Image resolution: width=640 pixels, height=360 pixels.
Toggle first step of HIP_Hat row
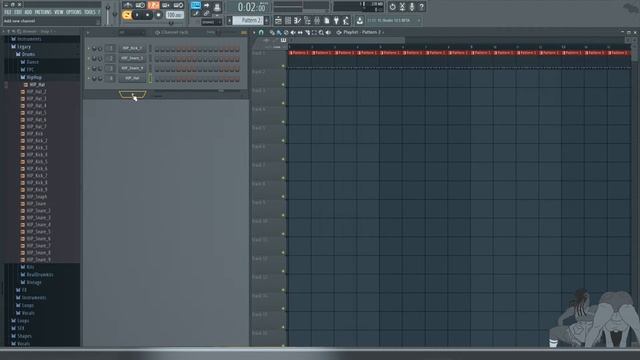tap(157, 79)
